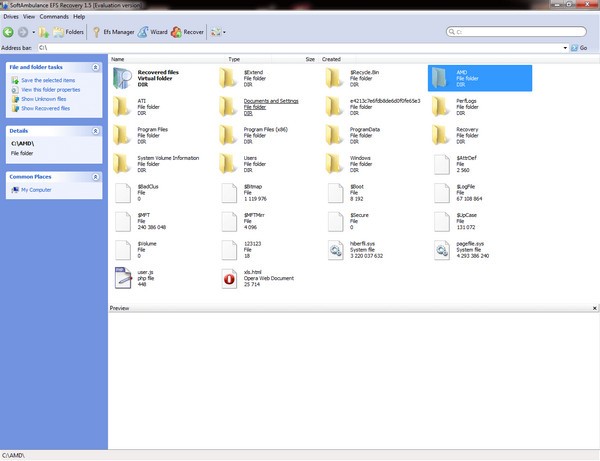Click the Back navigation arrow
The height and width of the screenshot is (461, 600).
[x=9, y=32]
